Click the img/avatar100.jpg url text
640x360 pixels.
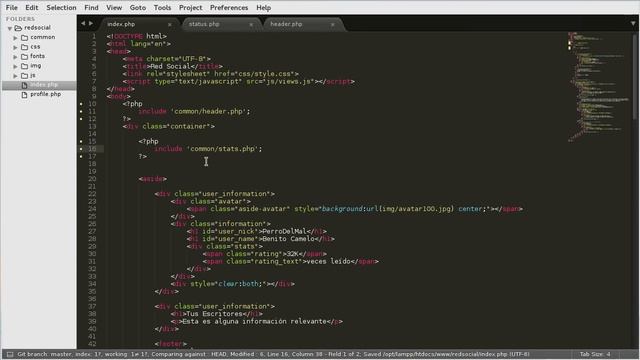pyautogui.click(x=417, y=209)
